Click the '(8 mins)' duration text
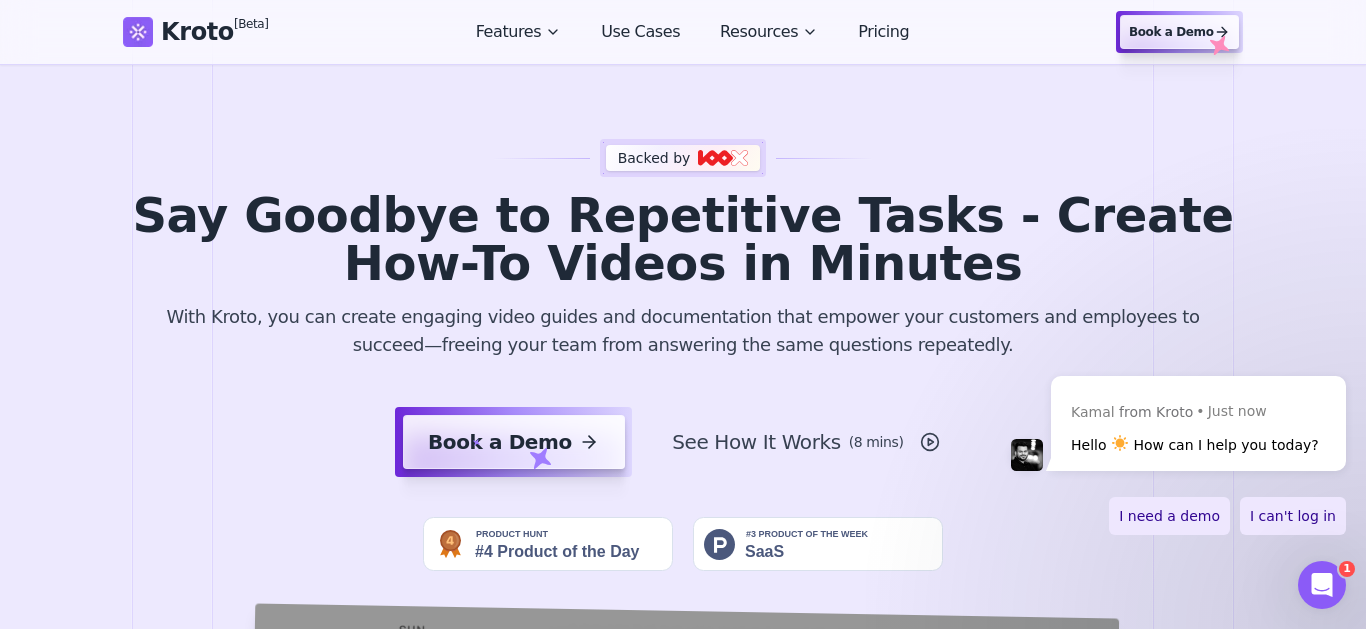 (876, 442)
